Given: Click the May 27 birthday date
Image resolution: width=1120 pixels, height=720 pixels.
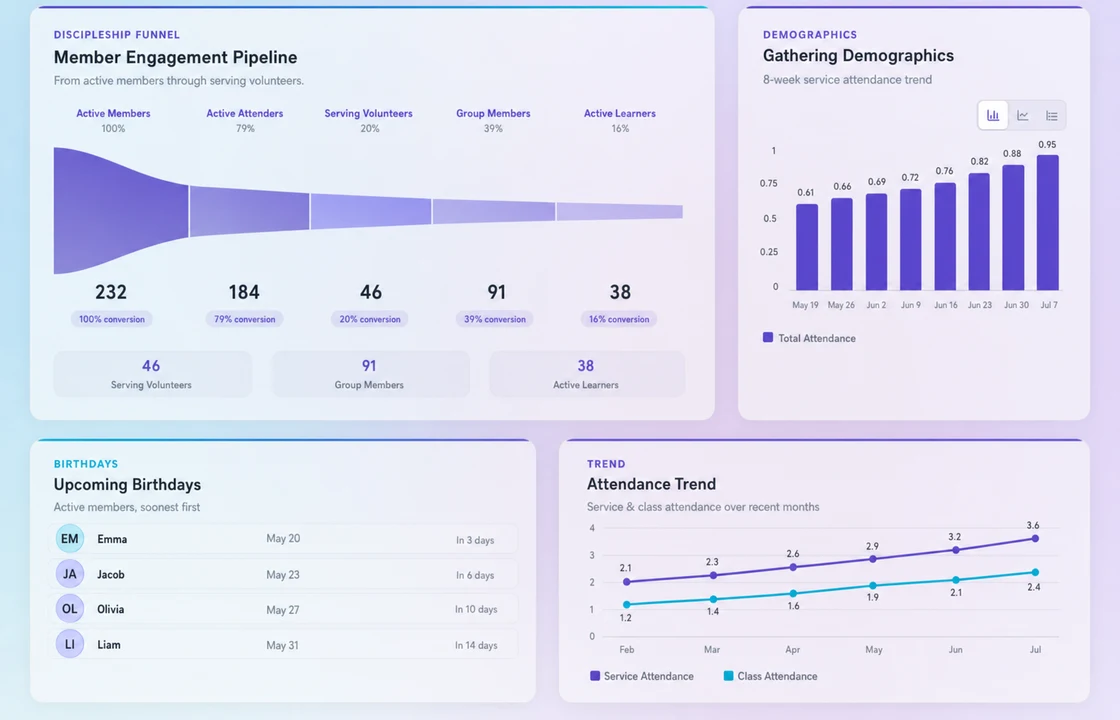Looking at the screenshot, I should tap(283, 609).
